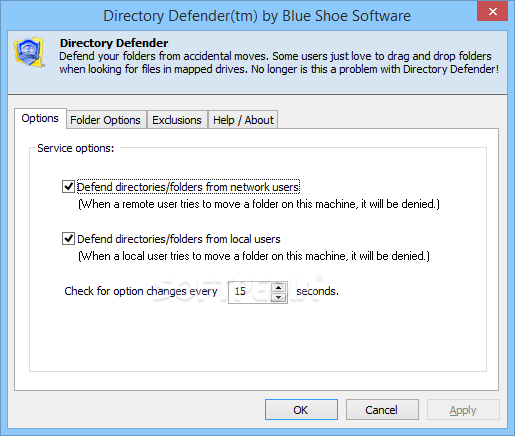Viewport: 515px width, 436px height.
Task: Decrease the seconds interval with down arrow
Action: point(278,297)
